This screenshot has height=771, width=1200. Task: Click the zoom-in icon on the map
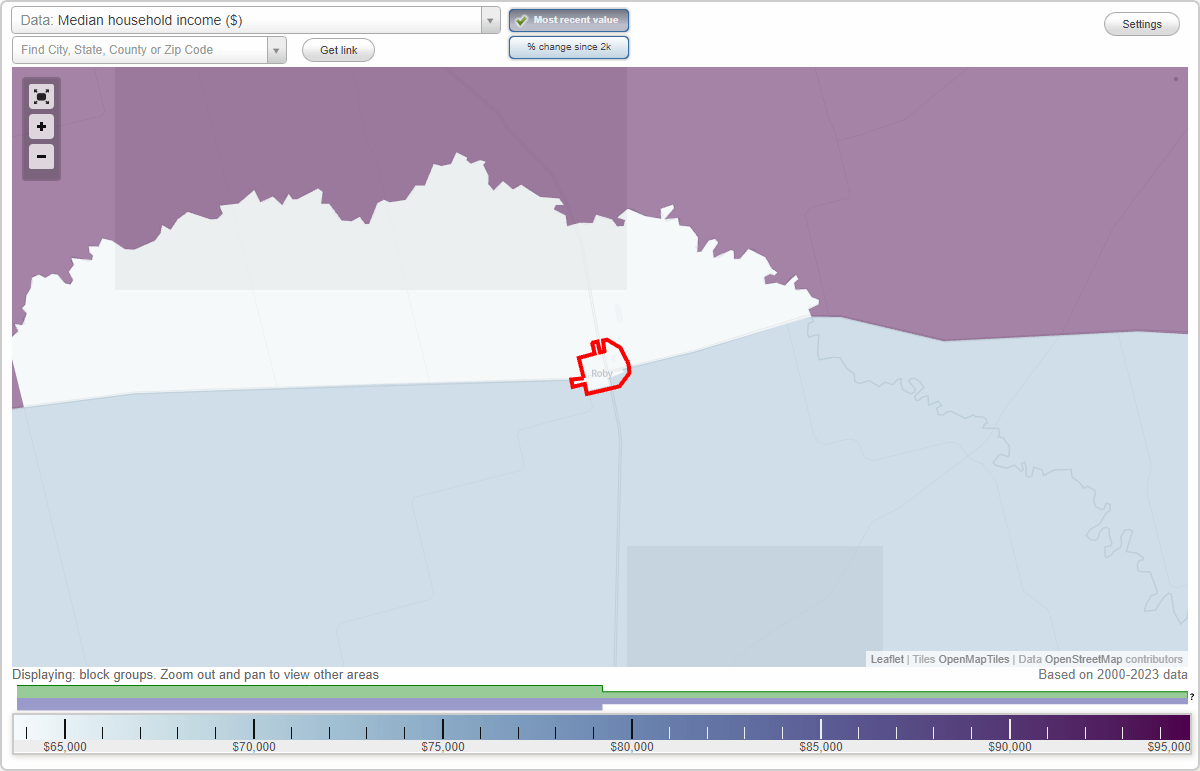[41, 127]
